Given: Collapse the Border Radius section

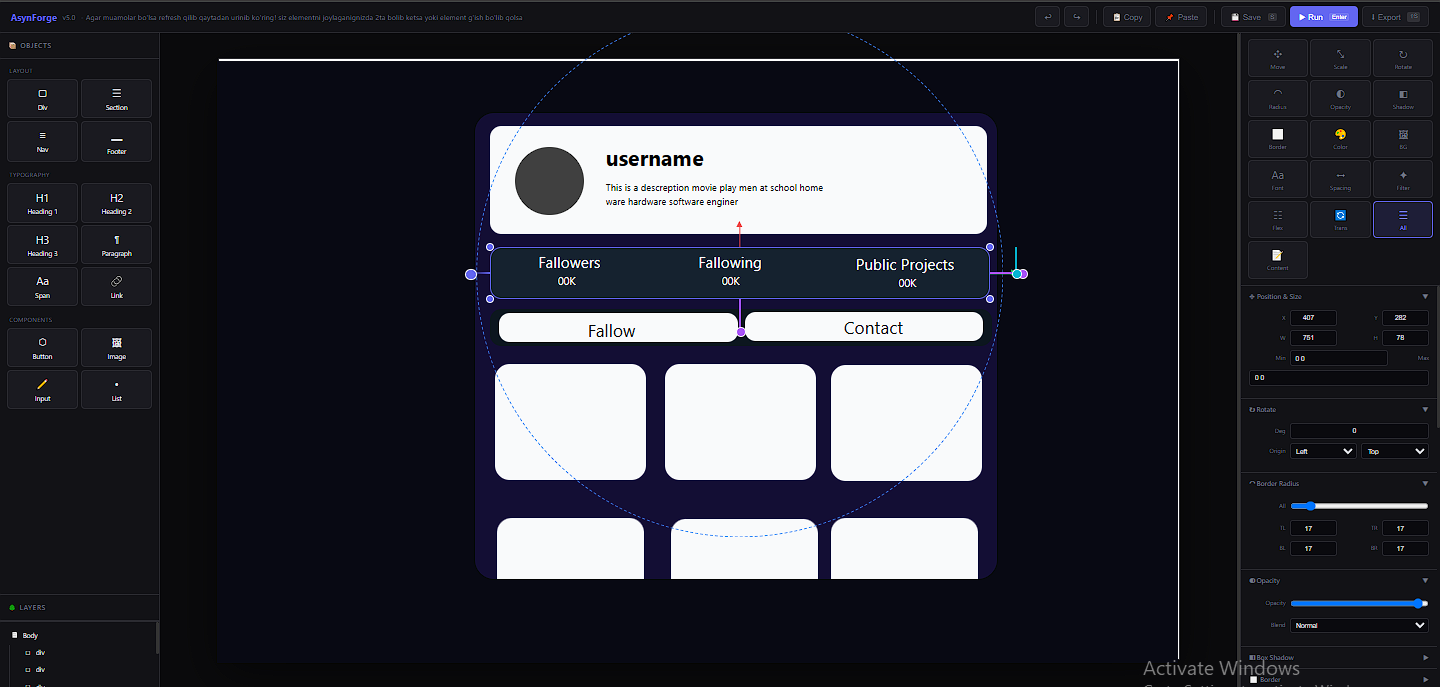Looking at the screenshot, I should tap(1425, 483).
